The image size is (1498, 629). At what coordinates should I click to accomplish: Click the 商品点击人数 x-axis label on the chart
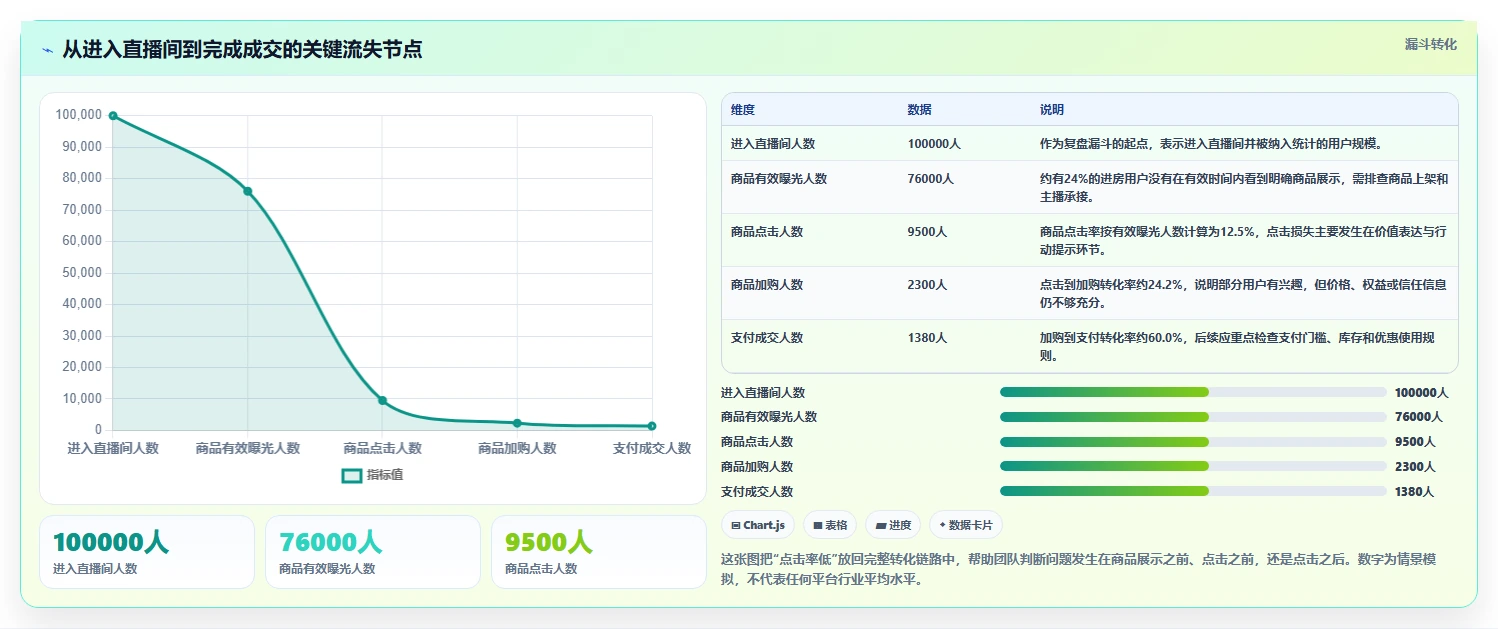pyautogui.click(x=382, y=448)
